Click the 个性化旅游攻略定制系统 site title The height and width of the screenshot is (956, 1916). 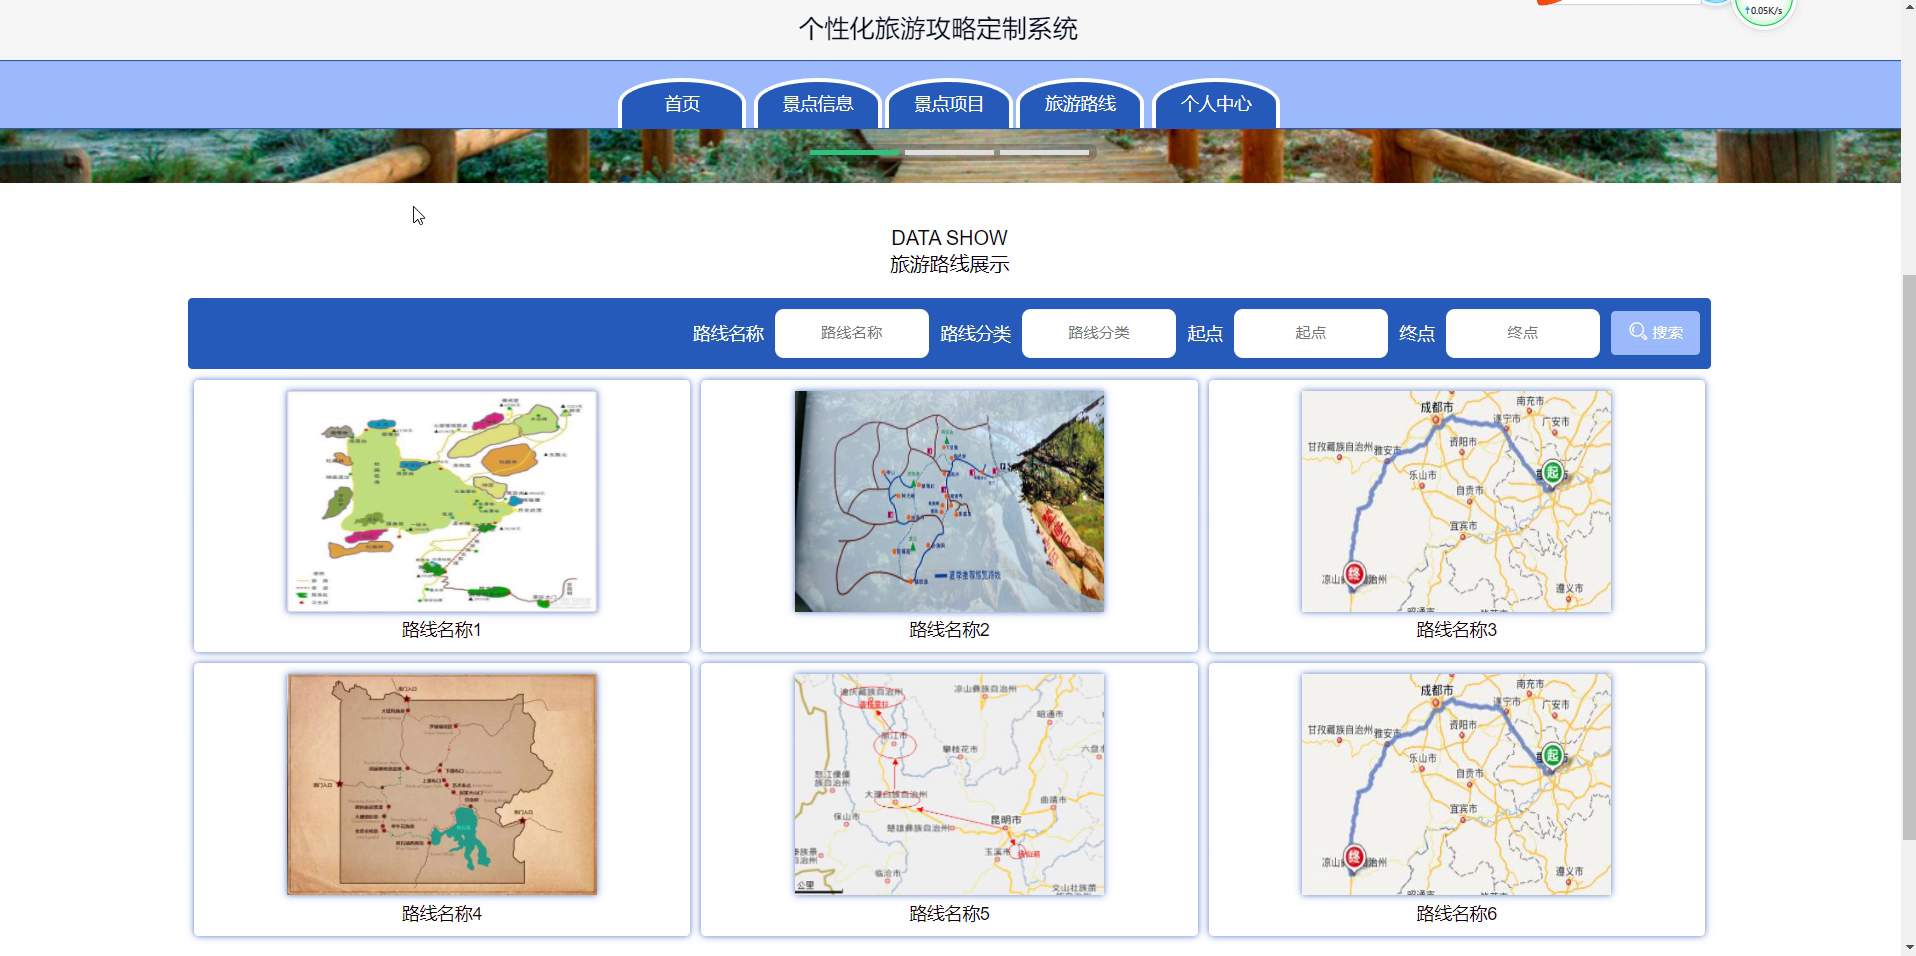coord(938,29)
